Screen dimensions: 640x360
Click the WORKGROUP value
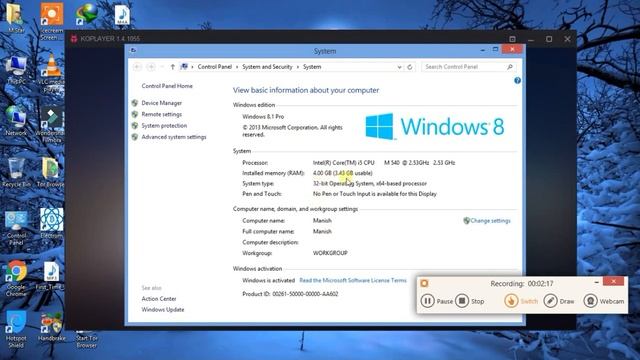tap(330, 253)
